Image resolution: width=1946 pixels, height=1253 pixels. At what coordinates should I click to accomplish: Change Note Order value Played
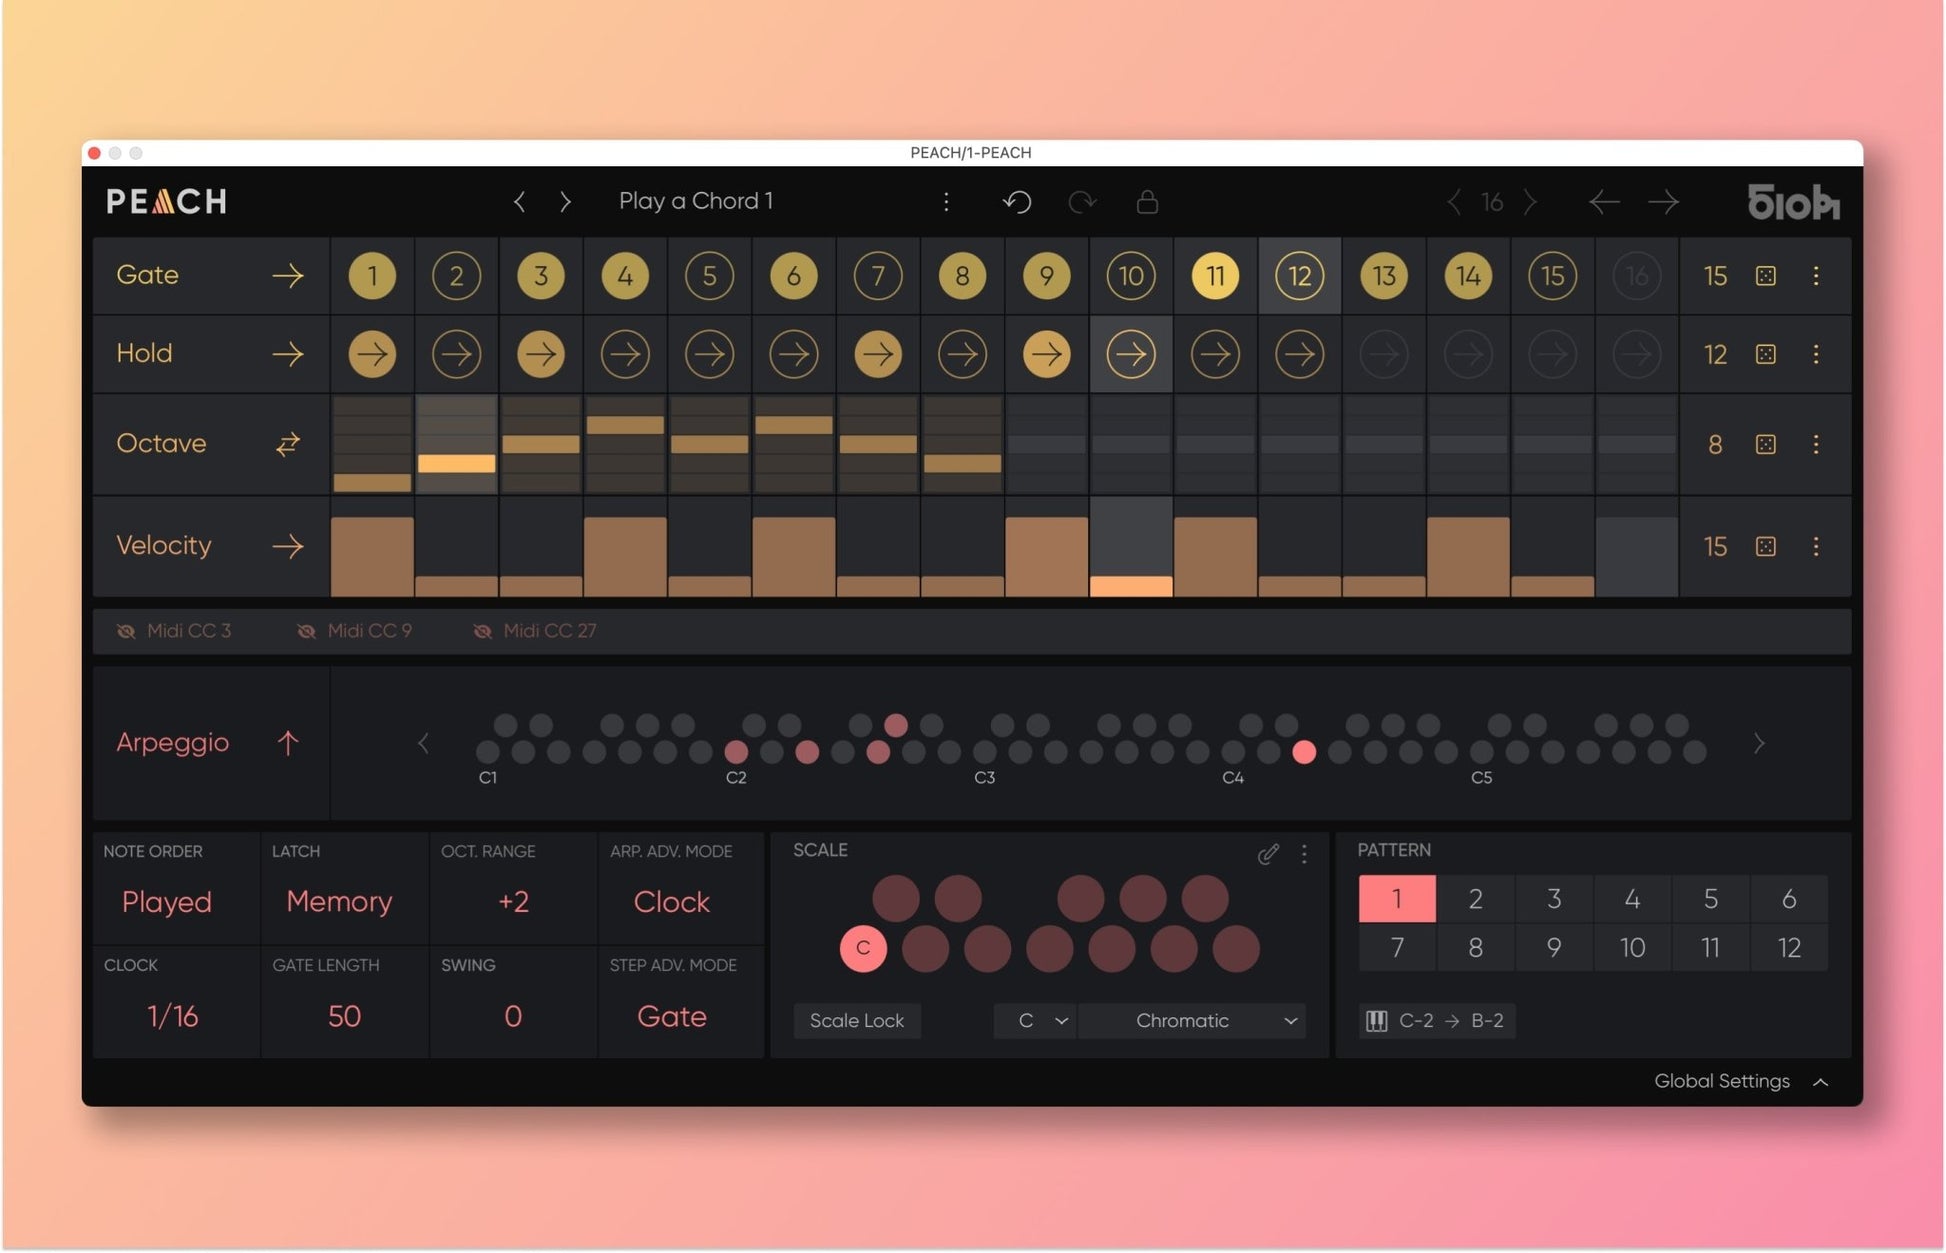pyautogui.click(x=167, y=902)
